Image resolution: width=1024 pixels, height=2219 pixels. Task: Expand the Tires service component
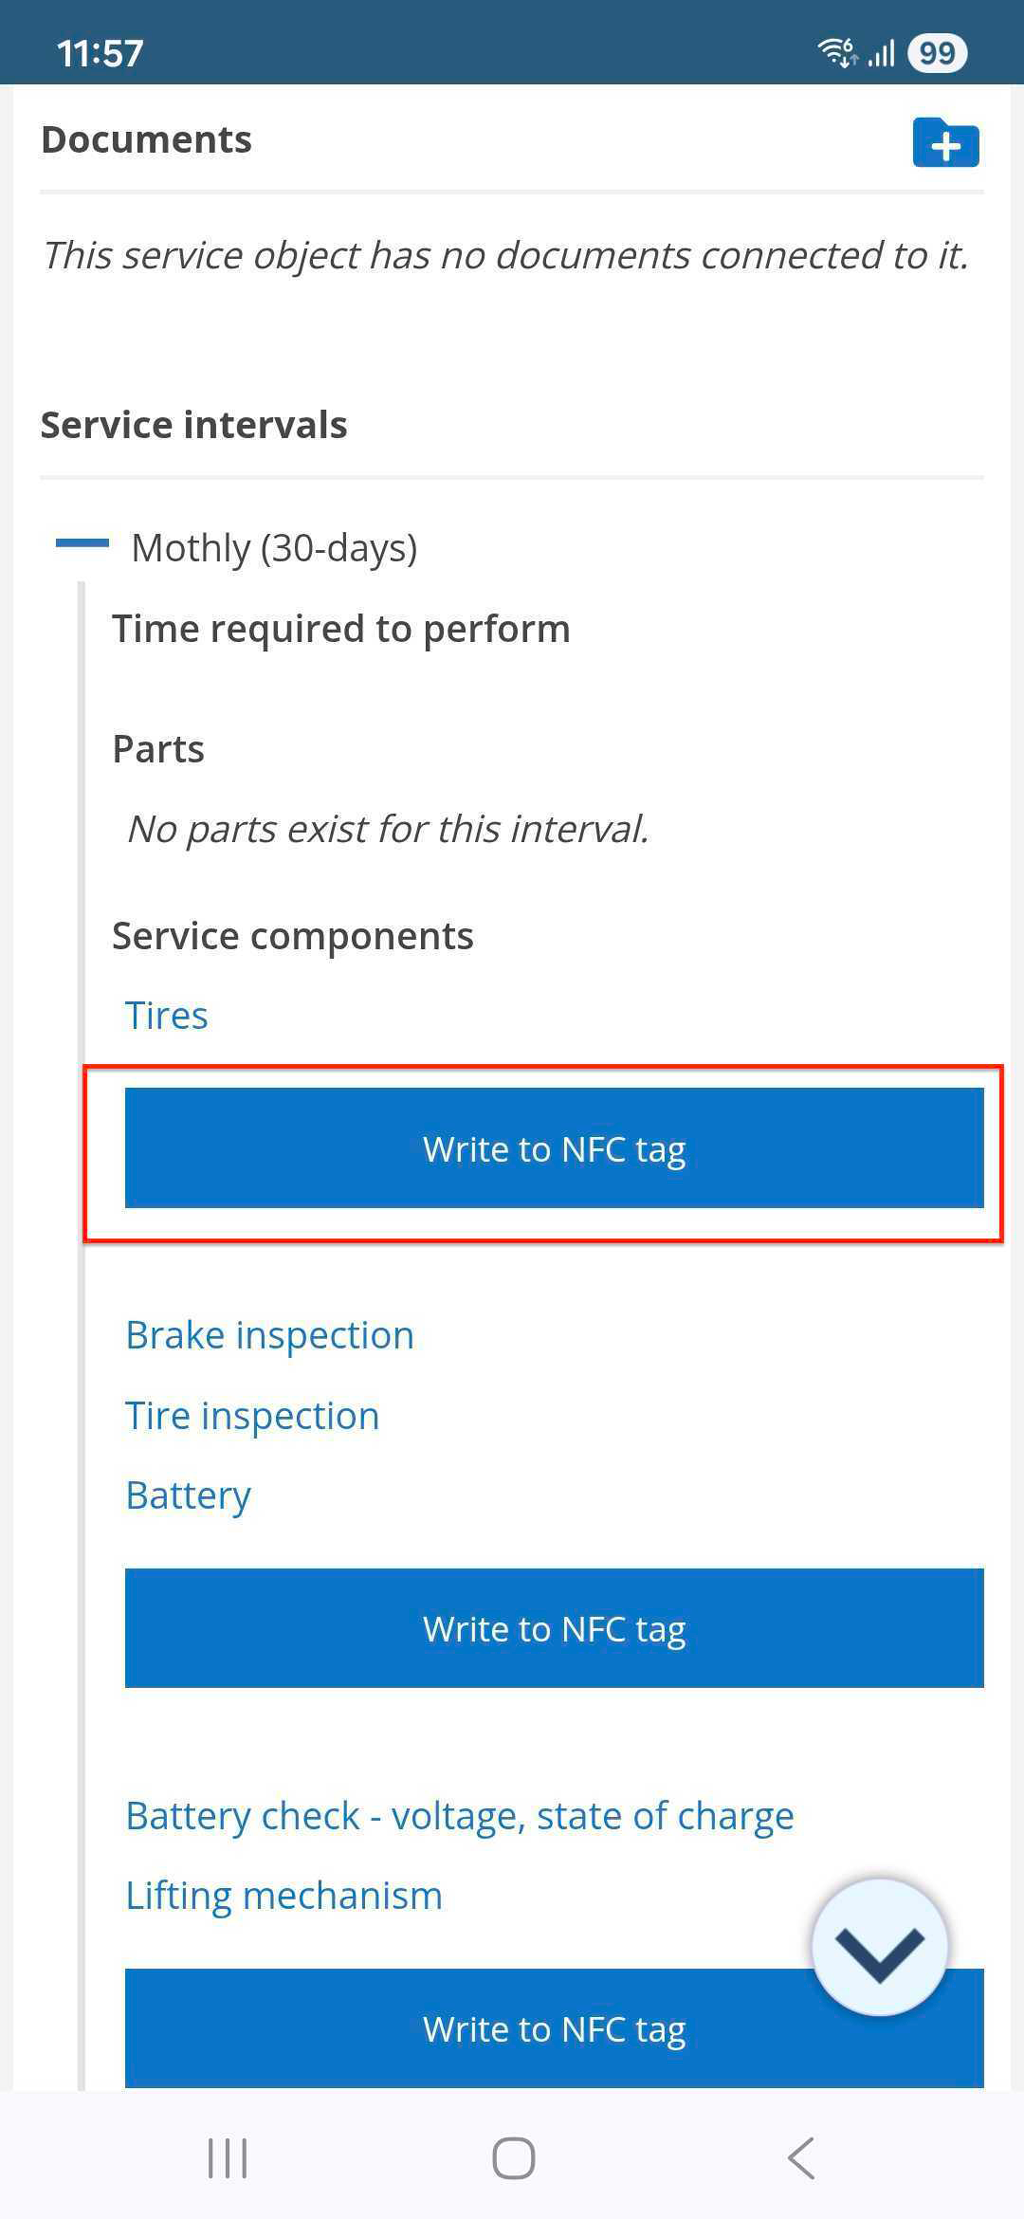click(x=166, y=1014)
